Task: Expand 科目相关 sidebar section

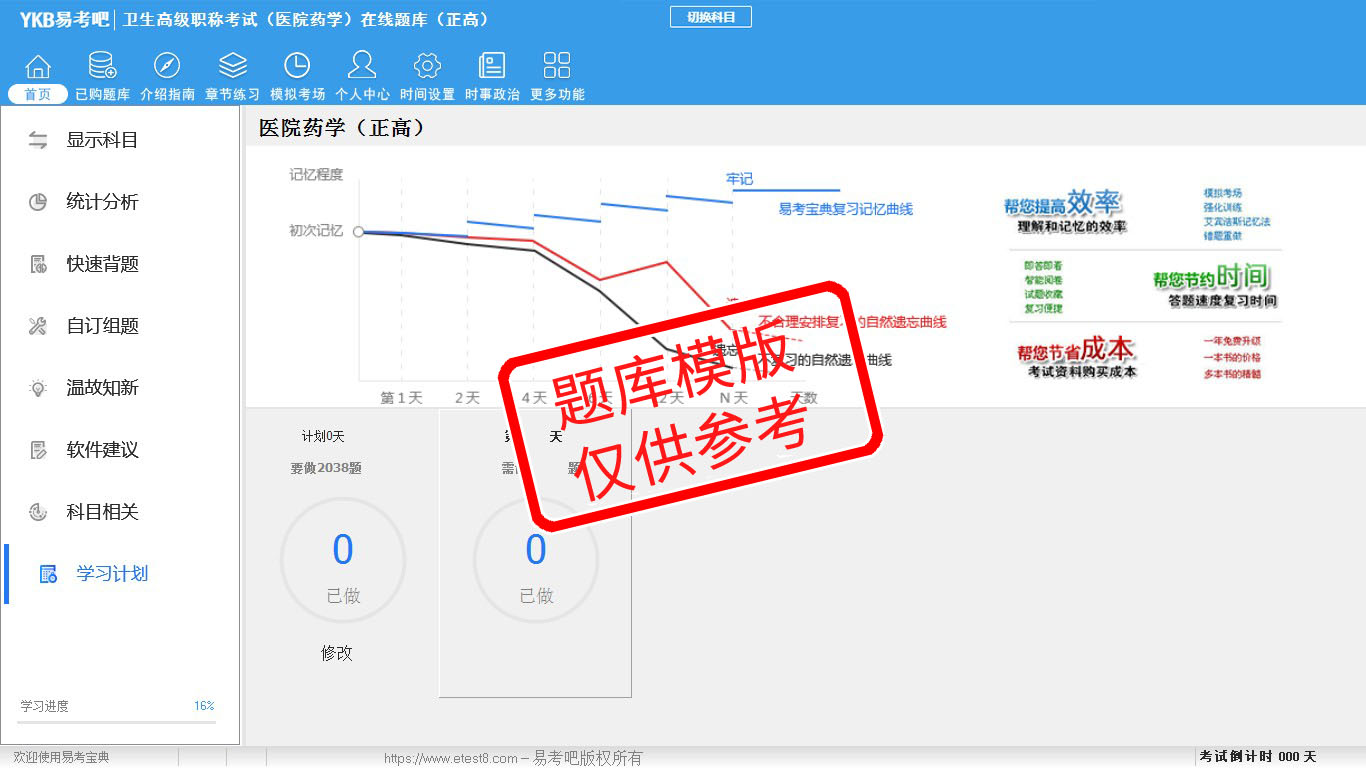Action: (102, 512)
